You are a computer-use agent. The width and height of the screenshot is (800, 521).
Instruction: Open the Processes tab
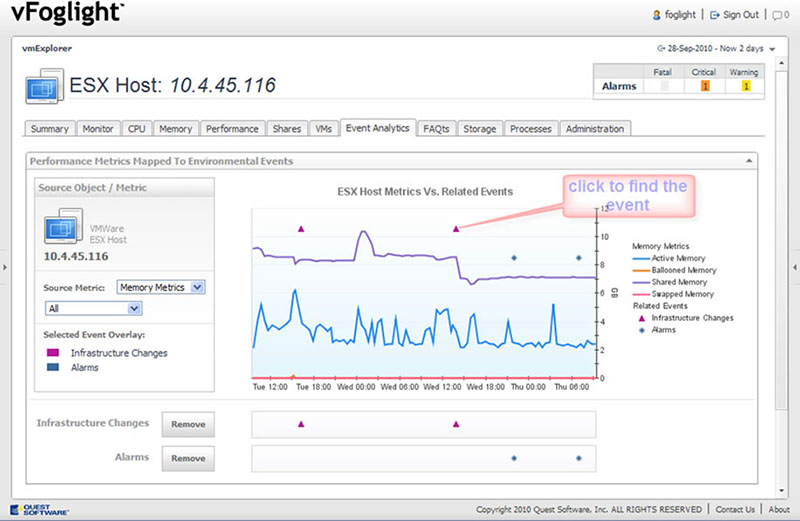click(531, 129)
